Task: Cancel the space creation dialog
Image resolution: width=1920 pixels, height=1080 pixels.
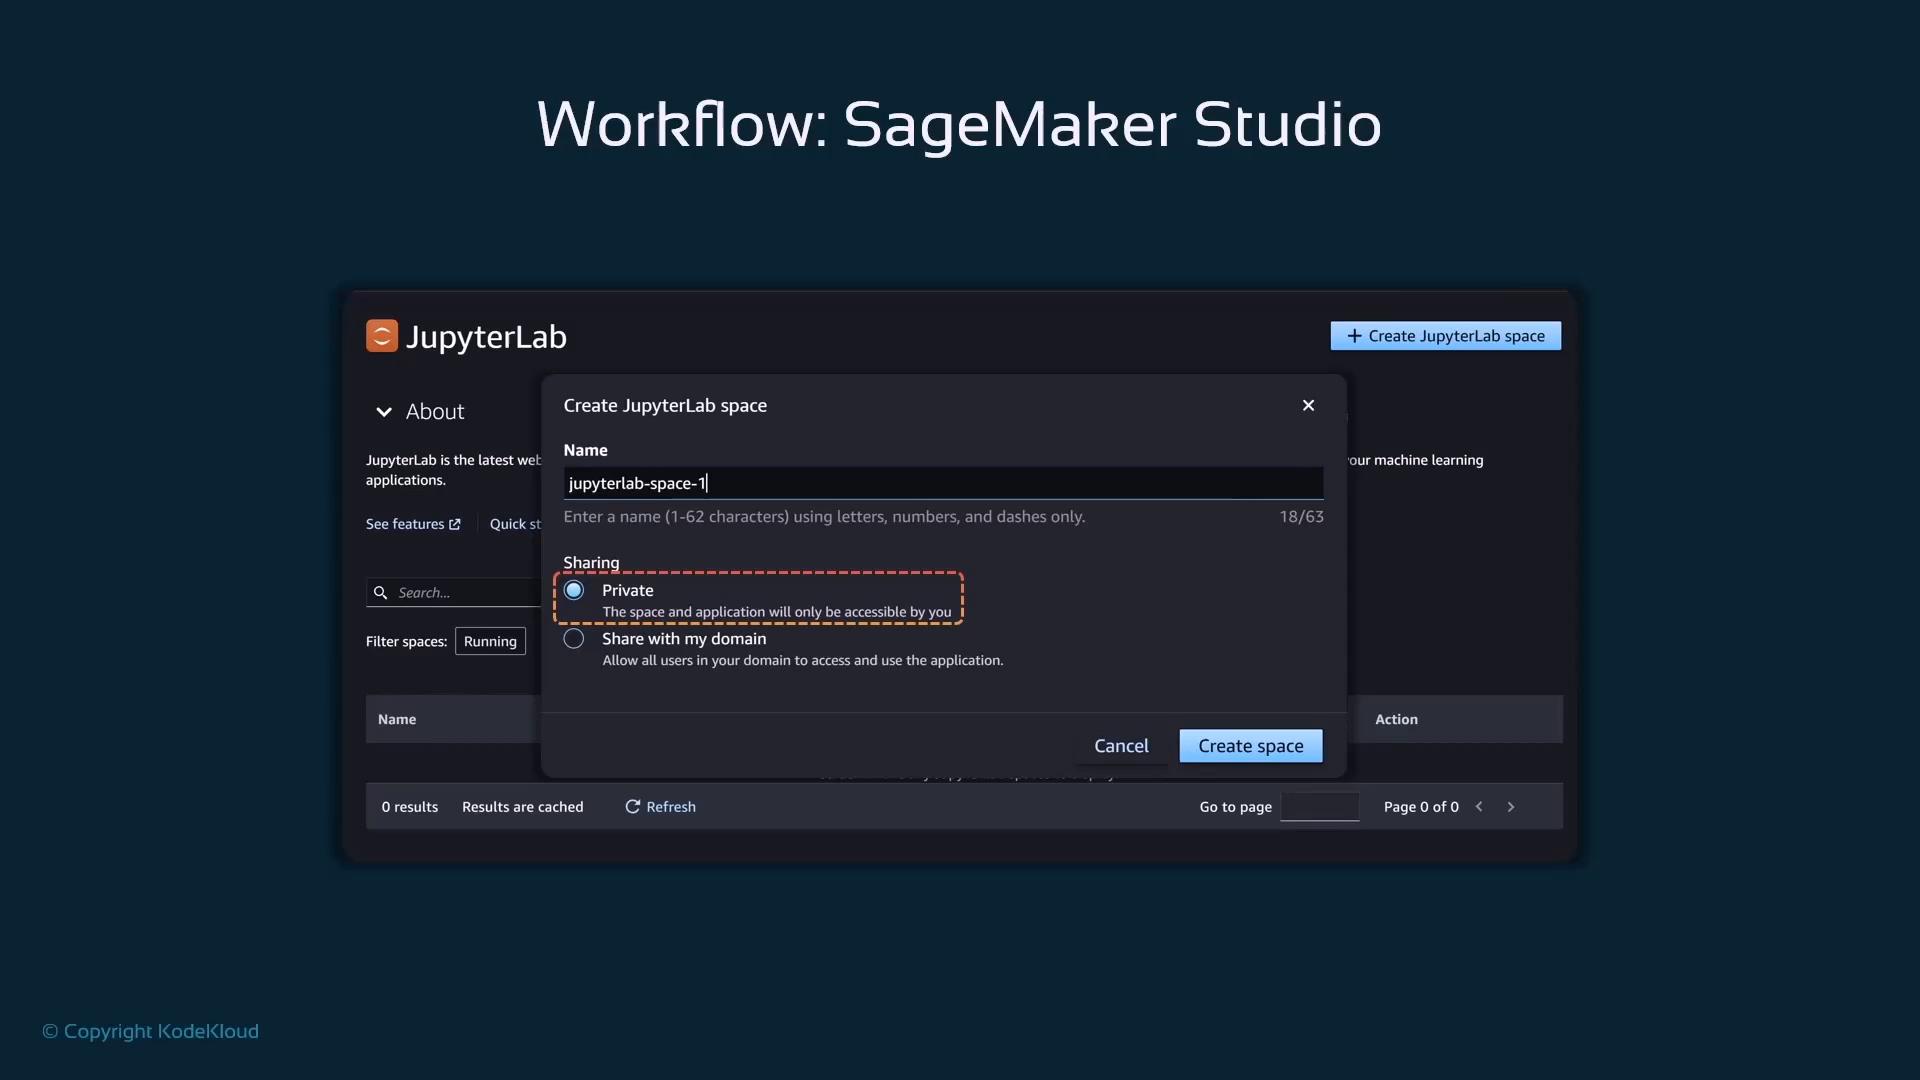Action: coord(1121,746)
